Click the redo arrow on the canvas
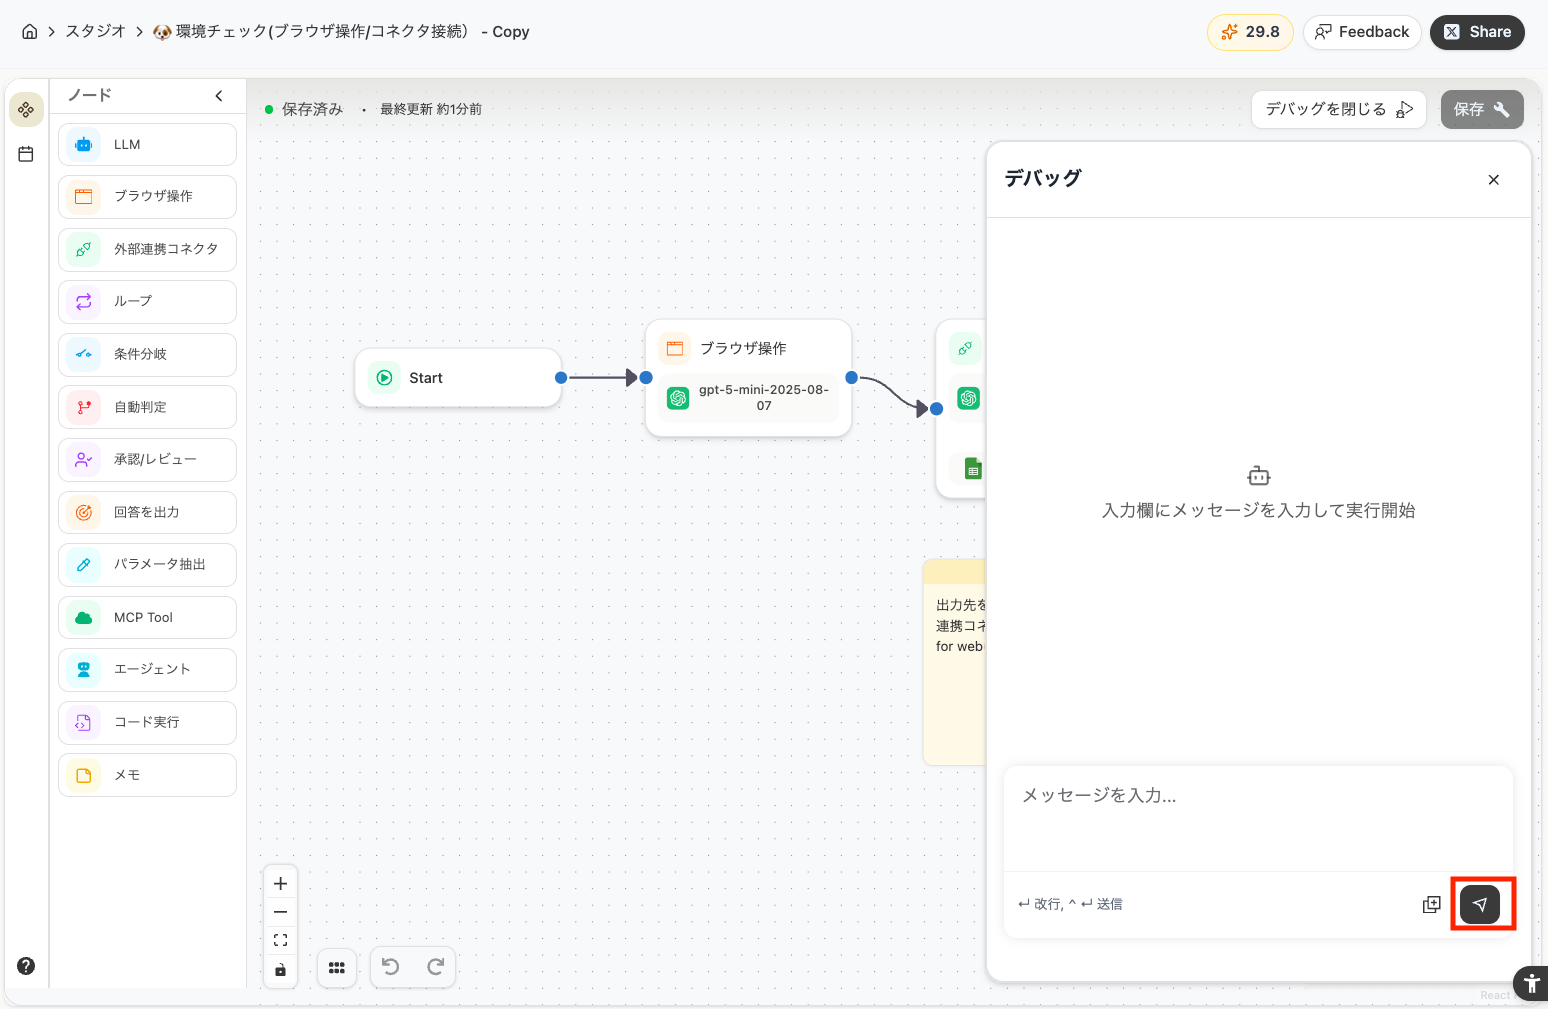Viewport: 1548px width, 1009px height. [435, 967]
